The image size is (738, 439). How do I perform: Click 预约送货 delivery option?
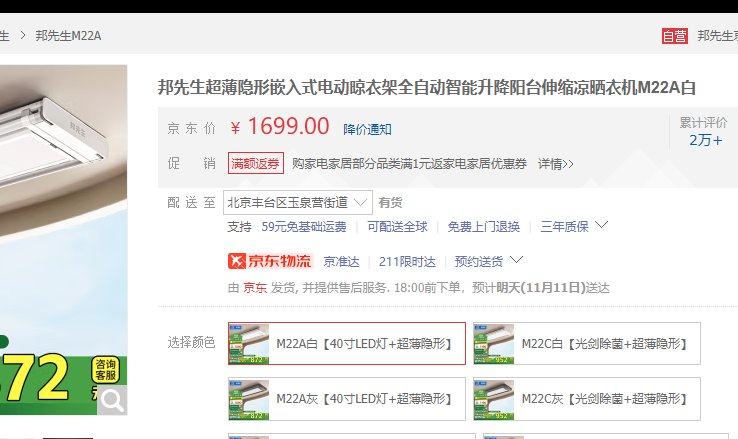[x=478, y=262]
